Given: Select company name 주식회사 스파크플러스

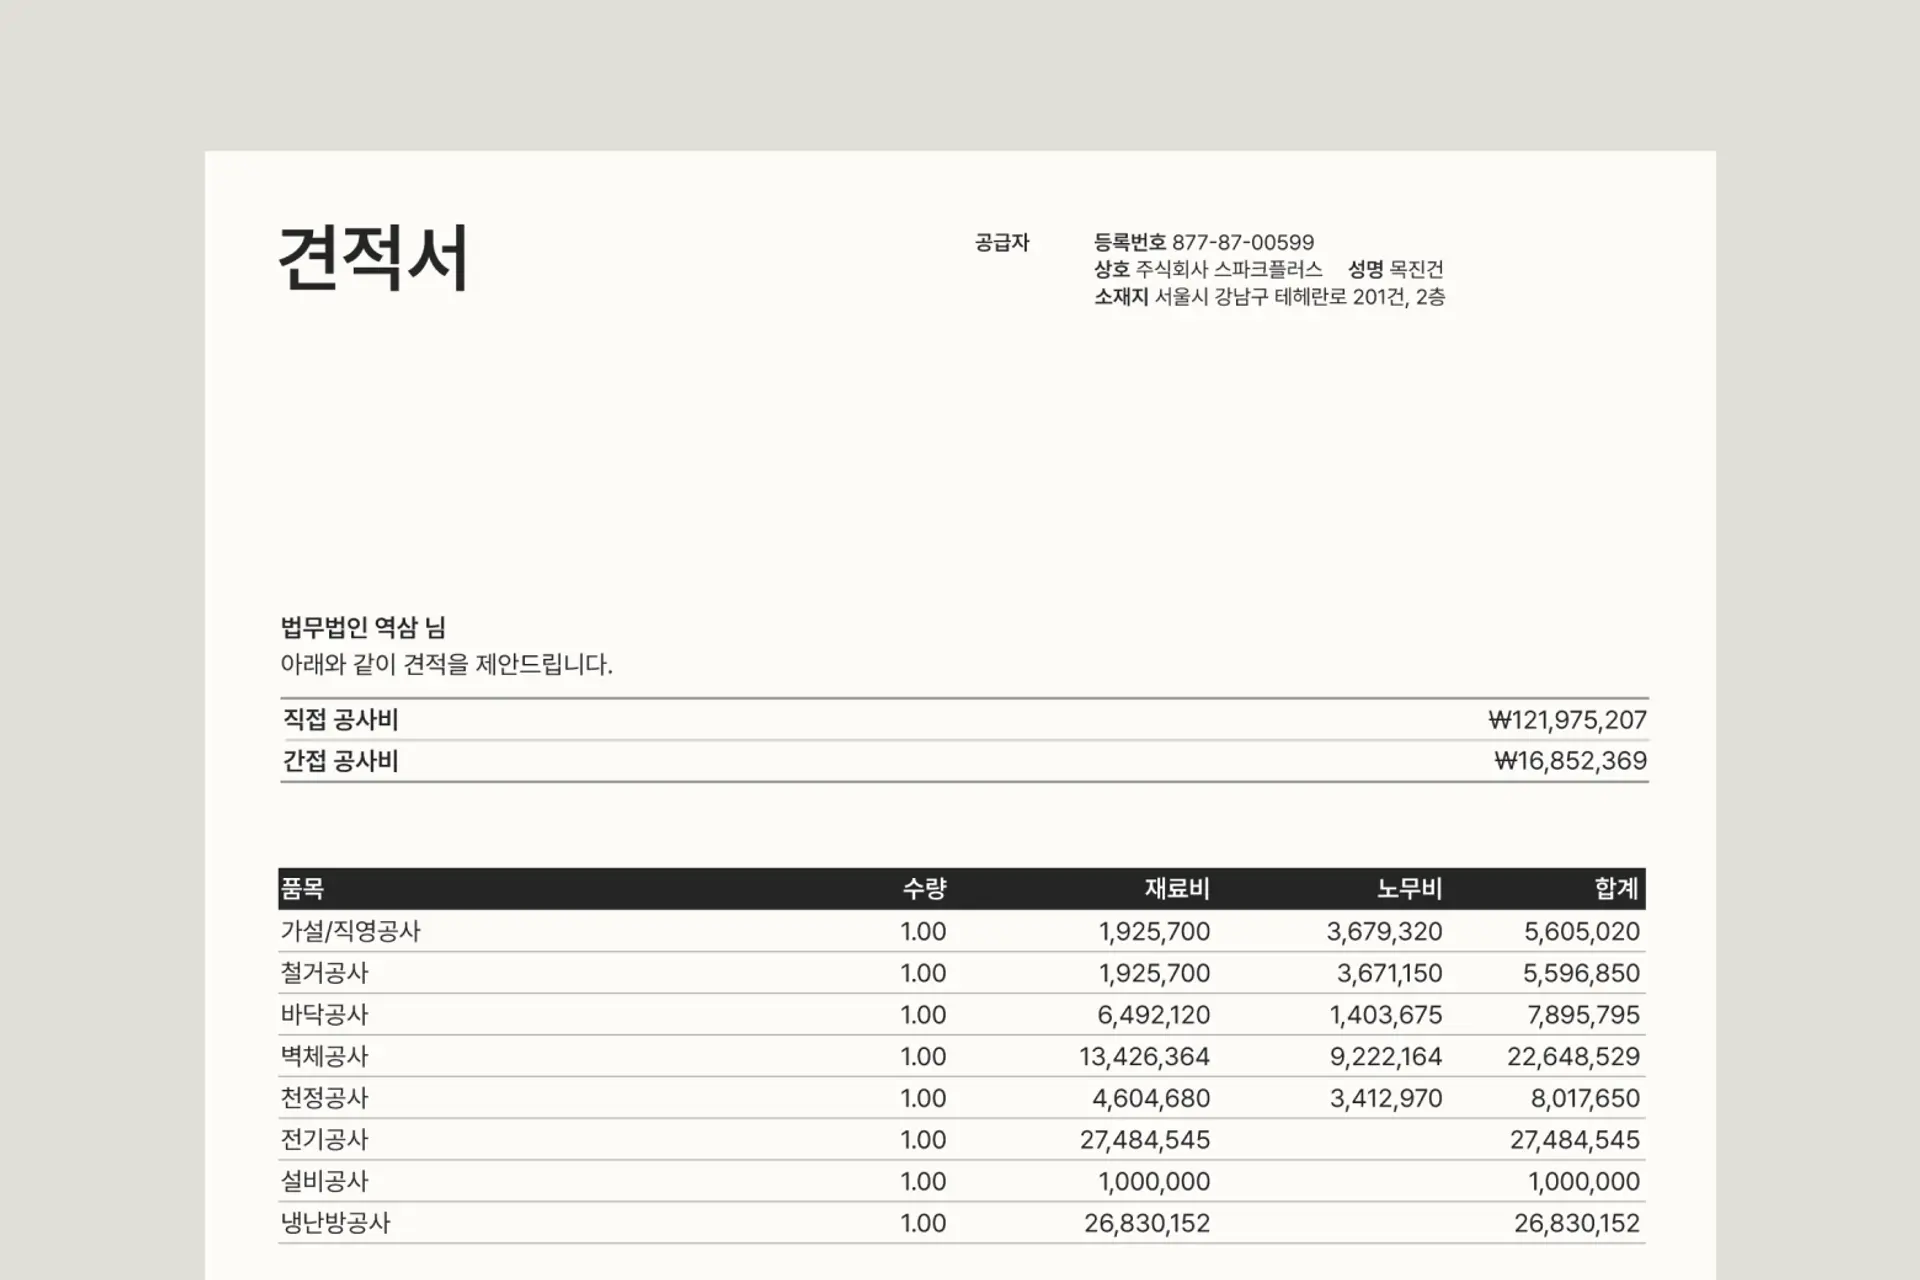Looking at the screenshot, I should tap(1229, 270).
